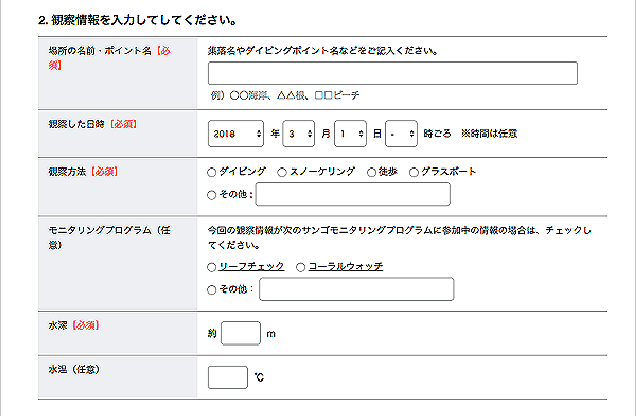
Task: Open the hour (時ごろ) dropdown
Action: (x=401, y=132)
